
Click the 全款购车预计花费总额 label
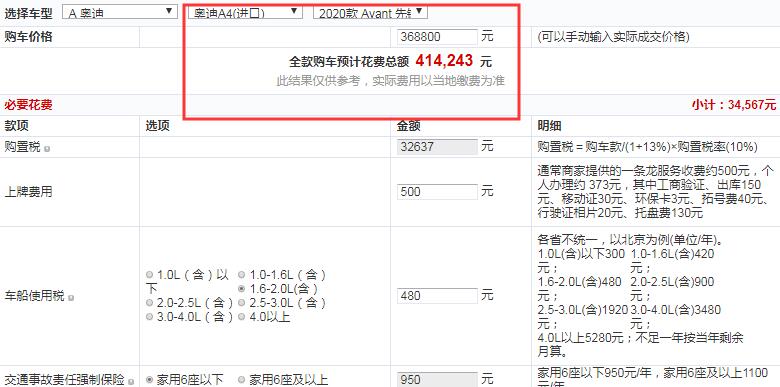pyautogui.click(x=349, y=62)
